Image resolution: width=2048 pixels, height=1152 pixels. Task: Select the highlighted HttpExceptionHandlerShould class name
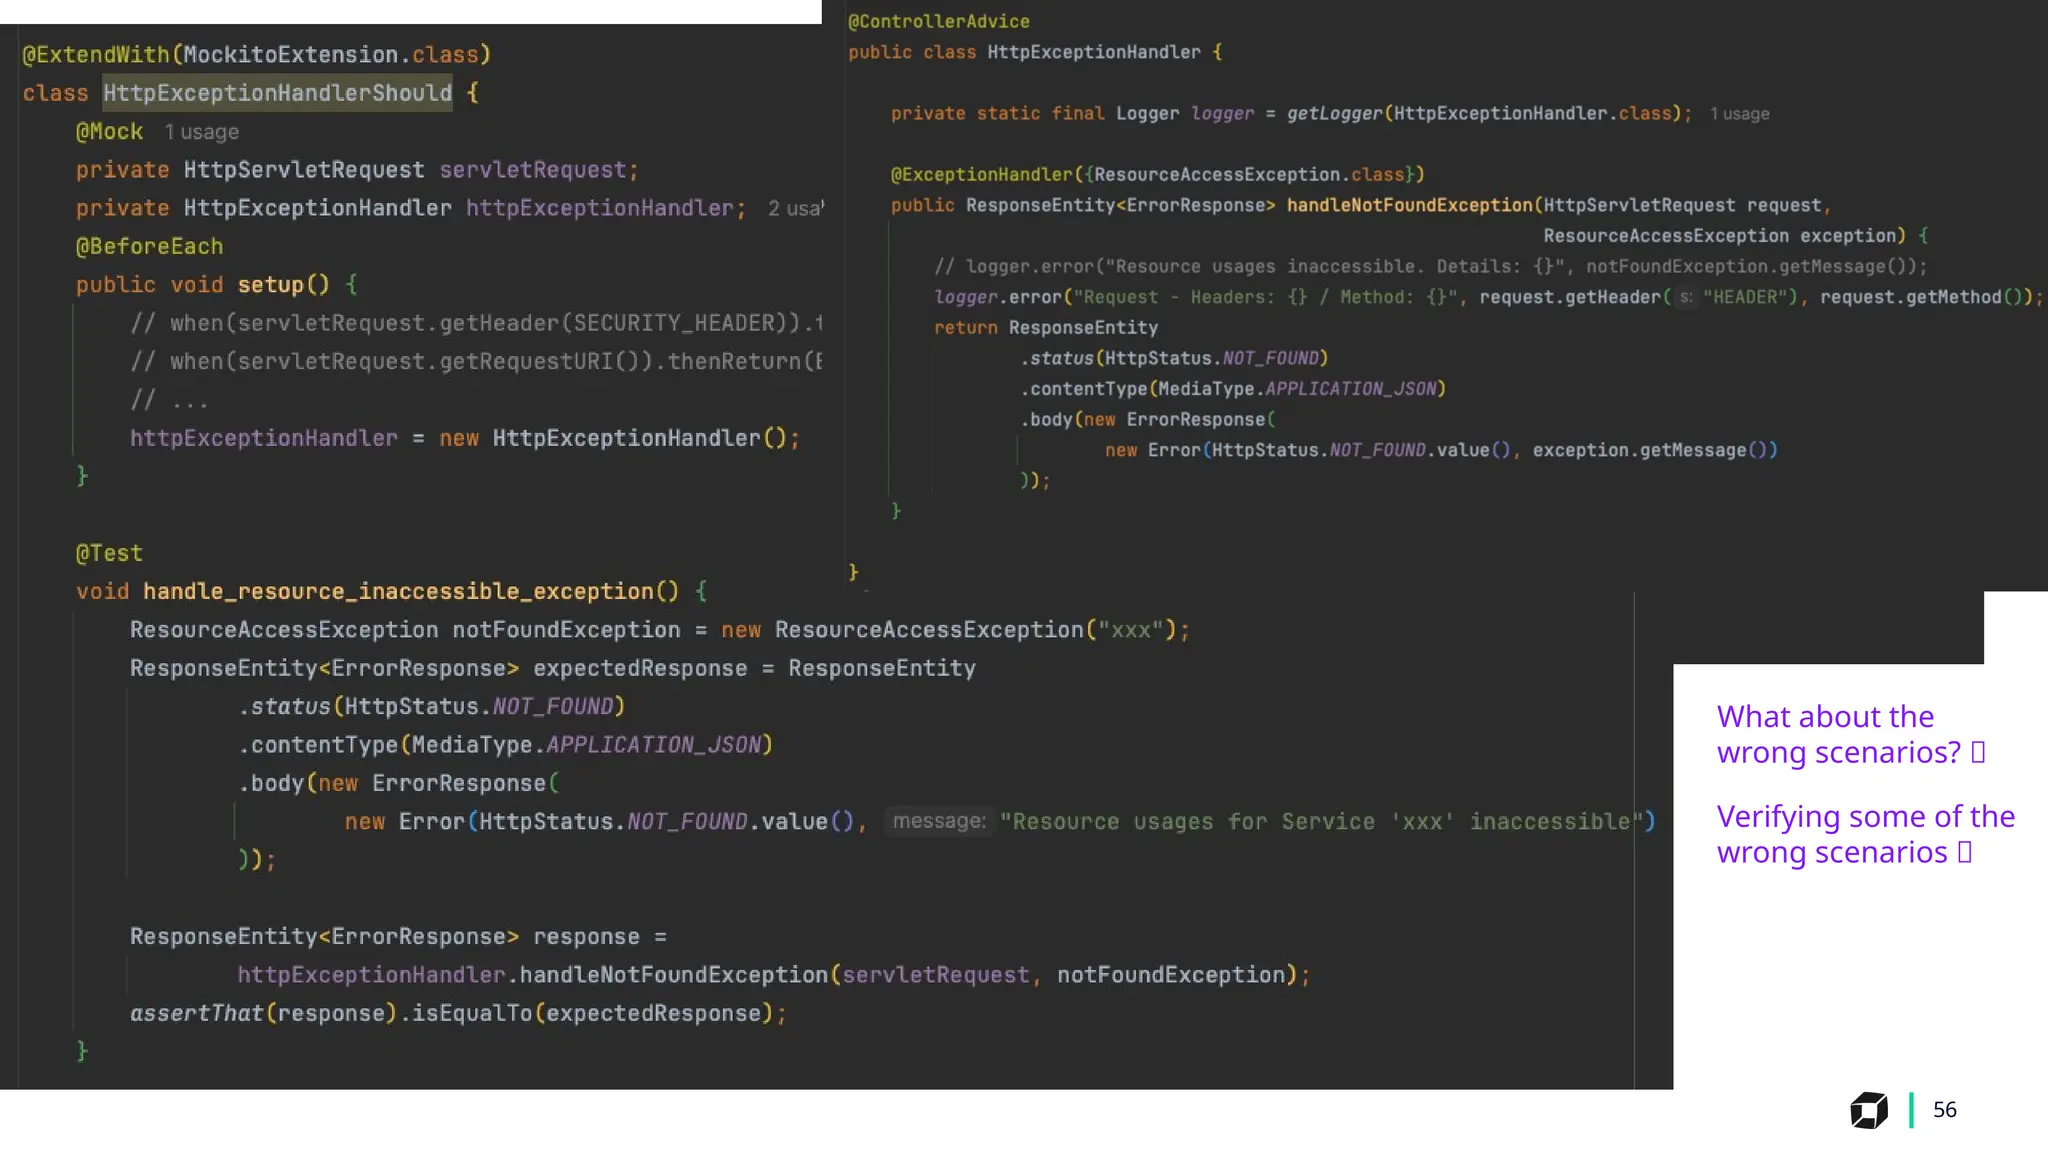pos(277,93)
